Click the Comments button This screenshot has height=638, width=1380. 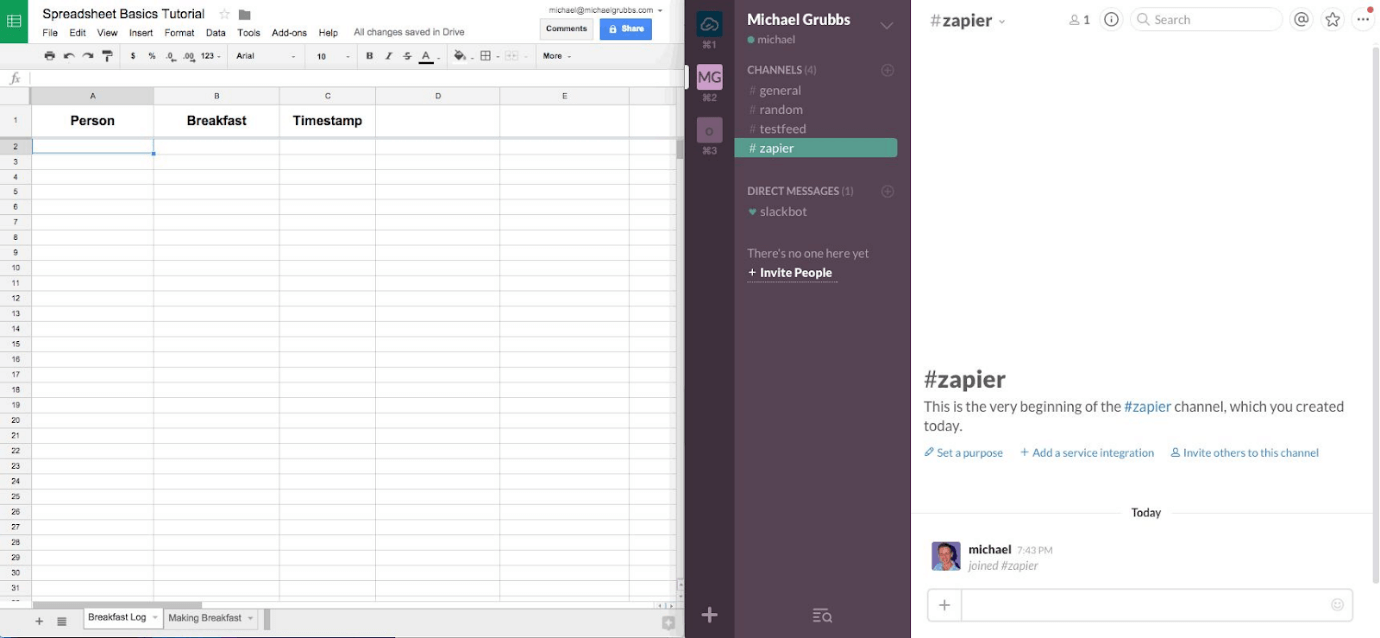566,29
